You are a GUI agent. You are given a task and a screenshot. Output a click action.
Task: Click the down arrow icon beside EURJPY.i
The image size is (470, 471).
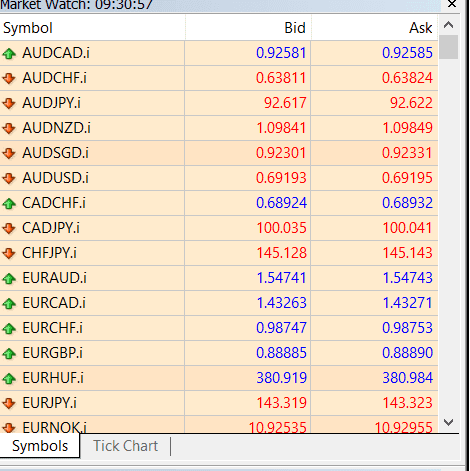[9, 403]
